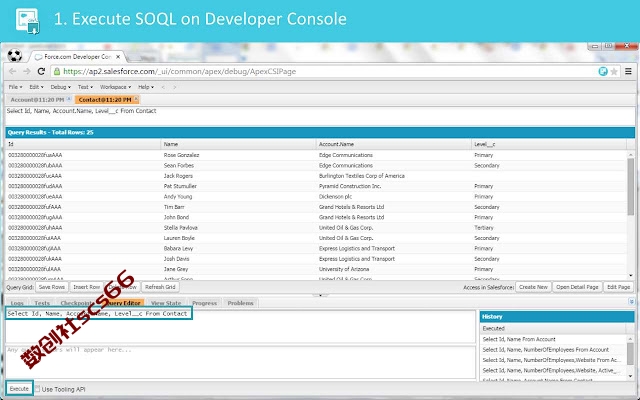Open the Logs tab
The width and height of the screenshot is (640, 400).
17,303
